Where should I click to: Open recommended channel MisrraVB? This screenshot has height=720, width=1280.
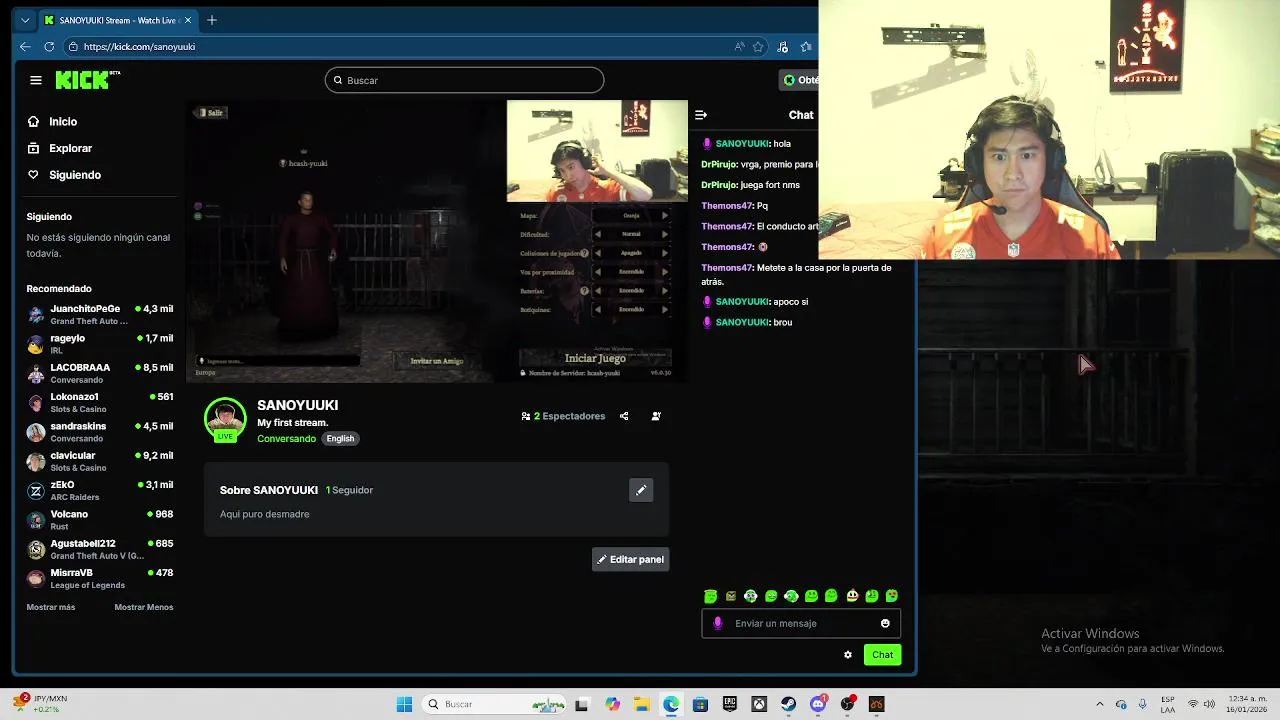[x=100, y=579]
